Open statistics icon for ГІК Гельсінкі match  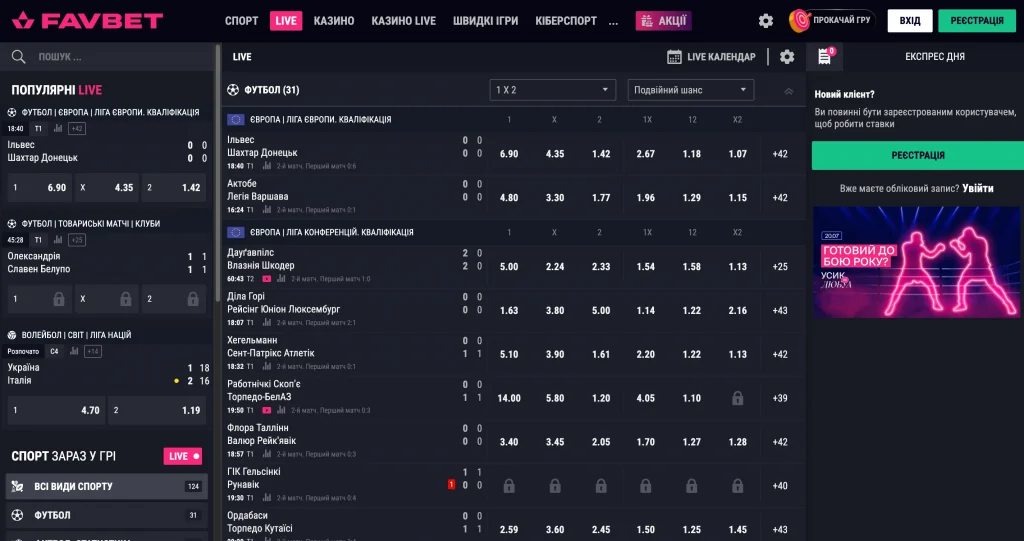[266, 498]
